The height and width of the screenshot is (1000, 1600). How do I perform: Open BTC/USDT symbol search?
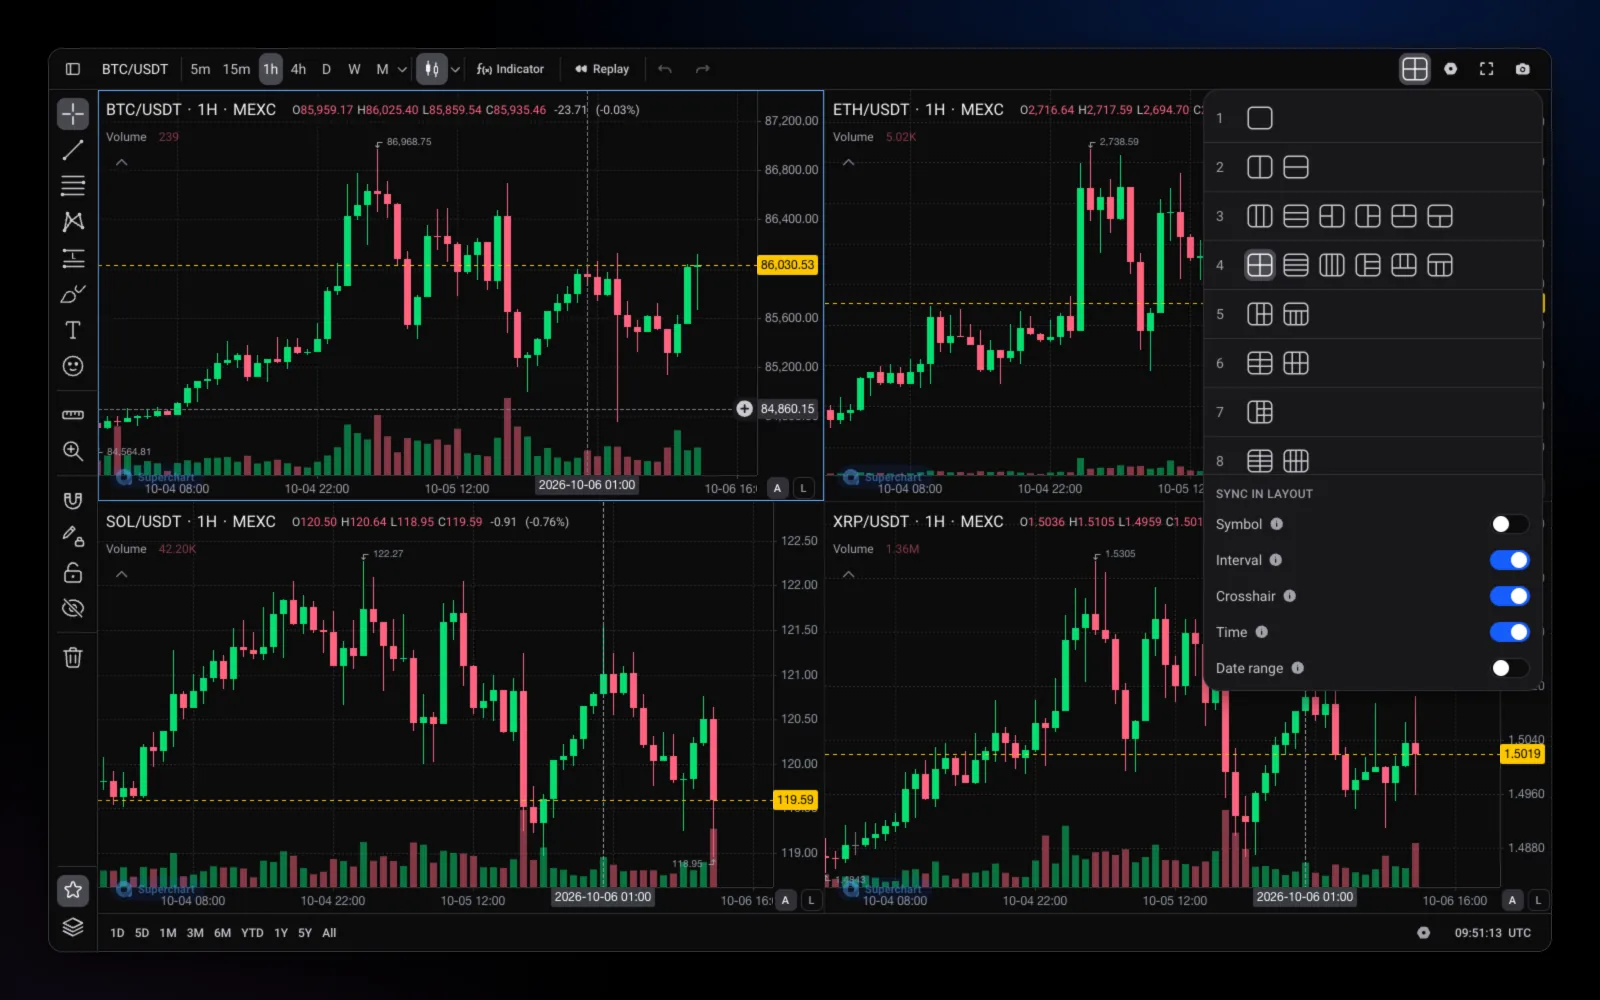(135, 69)
